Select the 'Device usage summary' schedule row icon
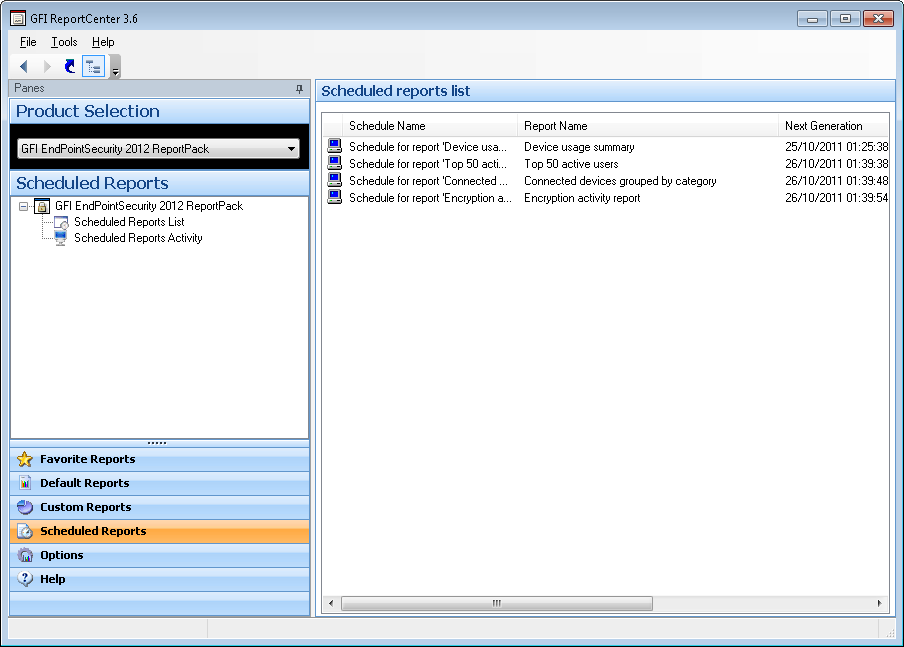904x647 pixels. coord(334,147)
